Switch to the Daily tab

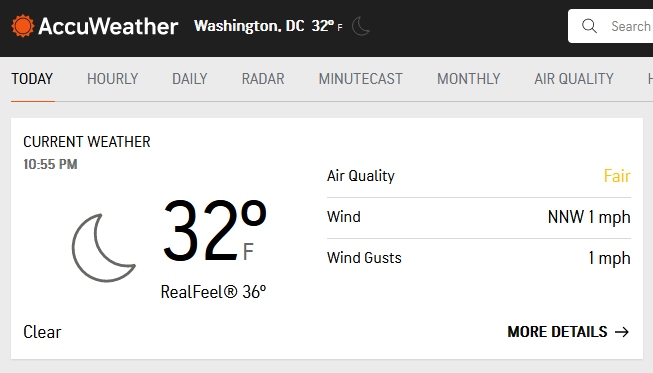[189, 79]
